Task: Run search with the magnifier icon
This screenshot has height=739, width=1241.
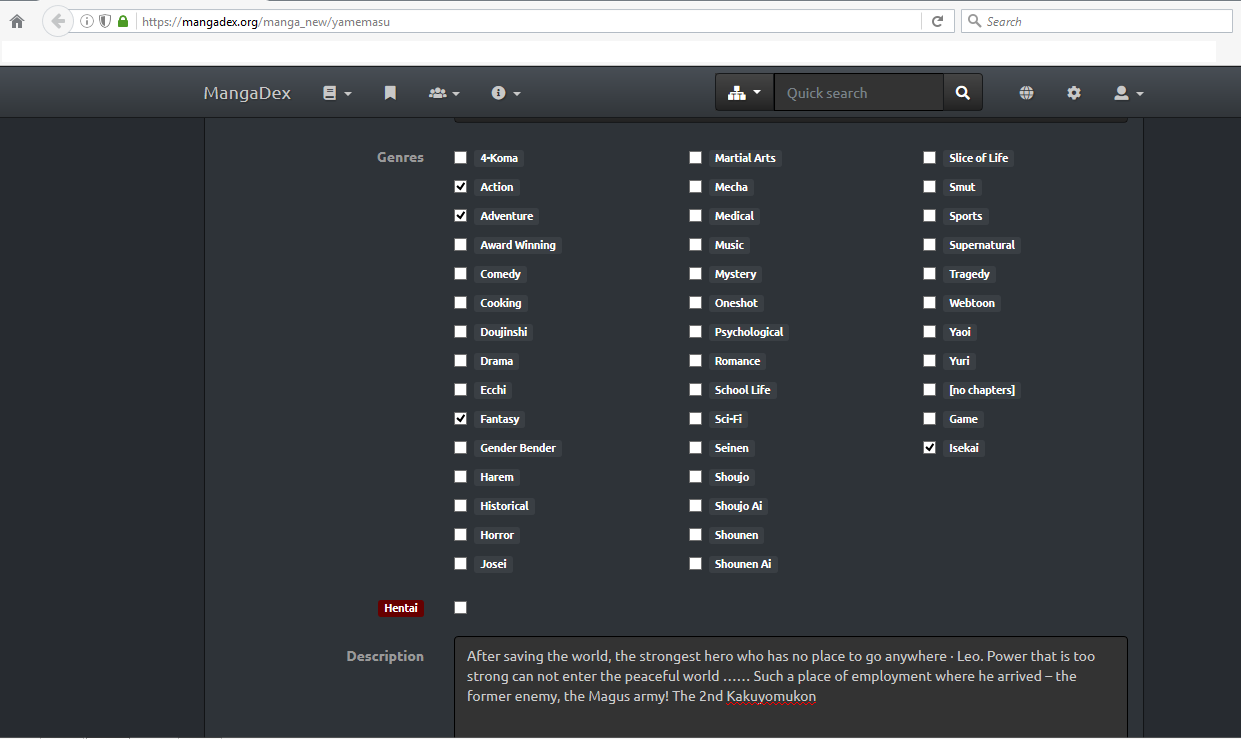Action: click(962, 91)
